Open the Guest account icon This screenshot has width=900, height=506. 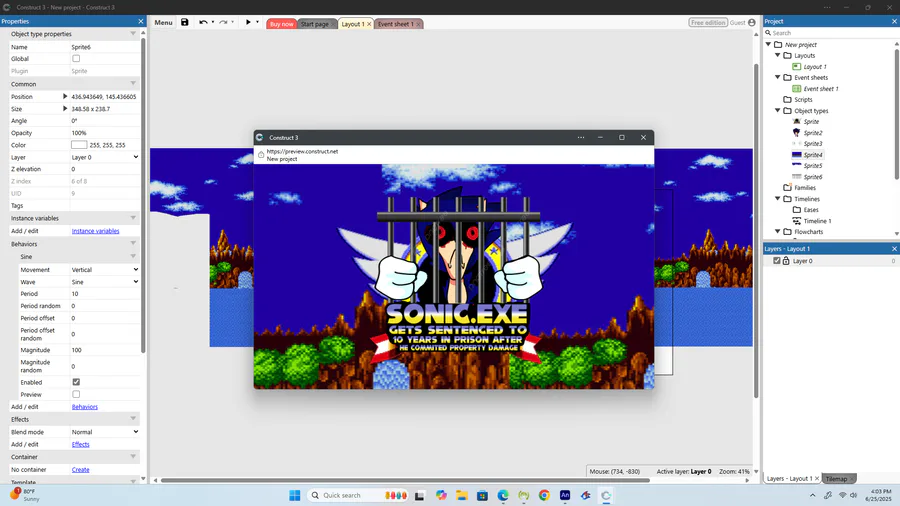[x=752, y=22]
